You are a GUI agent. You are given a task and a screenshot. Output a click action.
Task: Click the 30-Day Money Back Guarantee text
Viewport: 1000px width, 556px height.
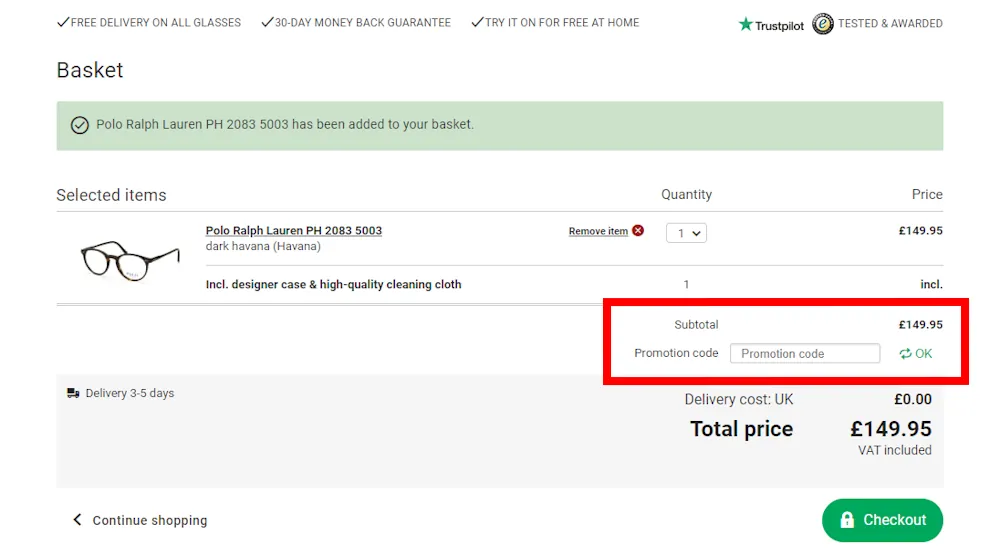(x=362, y=23)
